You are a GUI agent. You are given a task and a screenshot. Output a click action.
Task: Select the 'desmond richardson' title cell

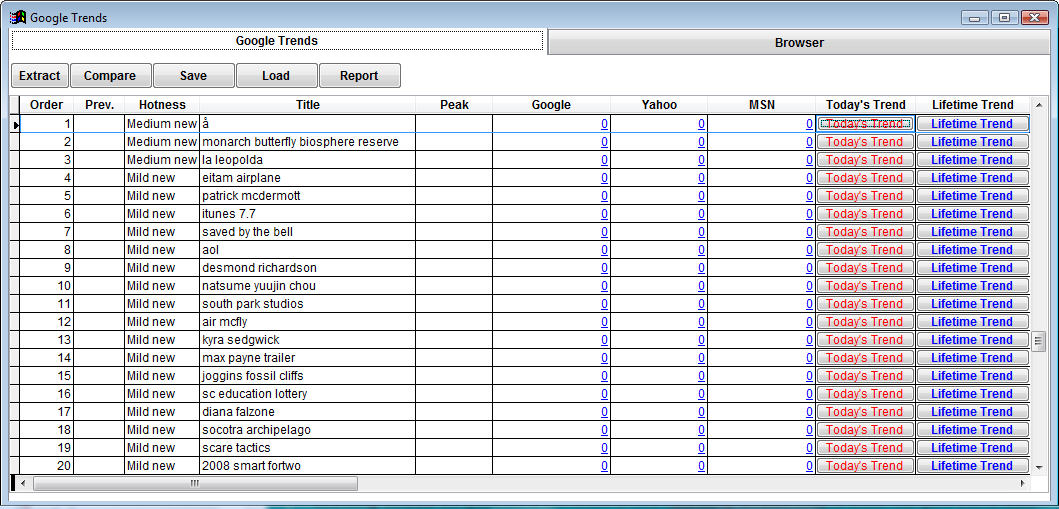307,268
